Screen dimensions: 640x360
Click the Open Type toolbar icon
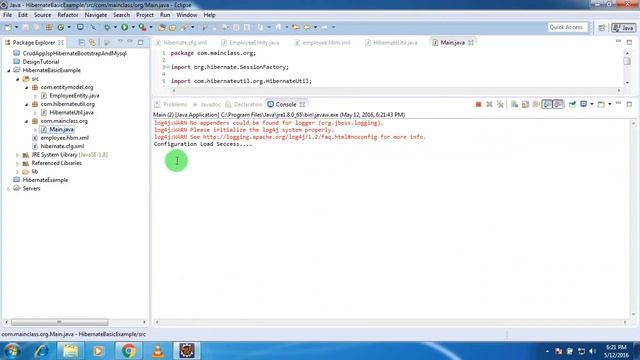point(162,27)
